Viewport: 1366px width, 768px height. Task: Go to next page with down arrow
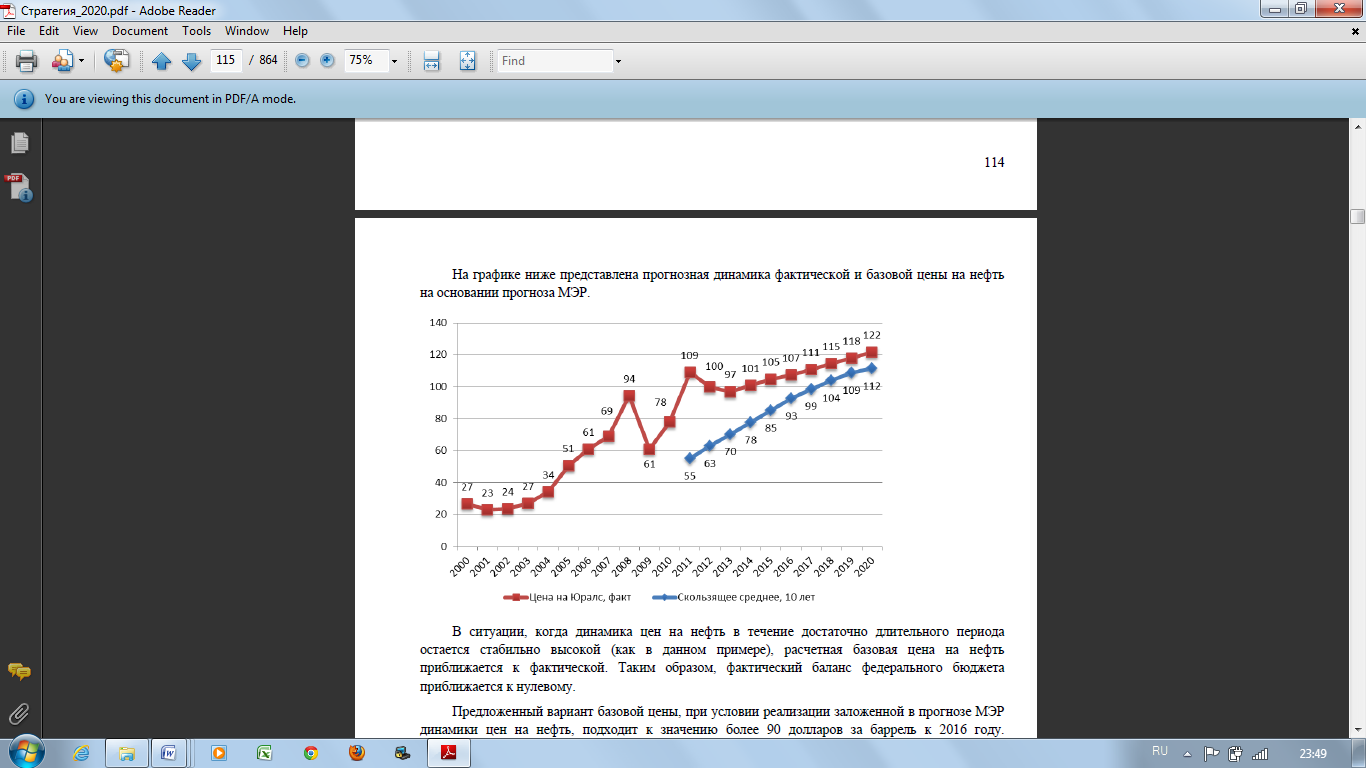(192, 61)
